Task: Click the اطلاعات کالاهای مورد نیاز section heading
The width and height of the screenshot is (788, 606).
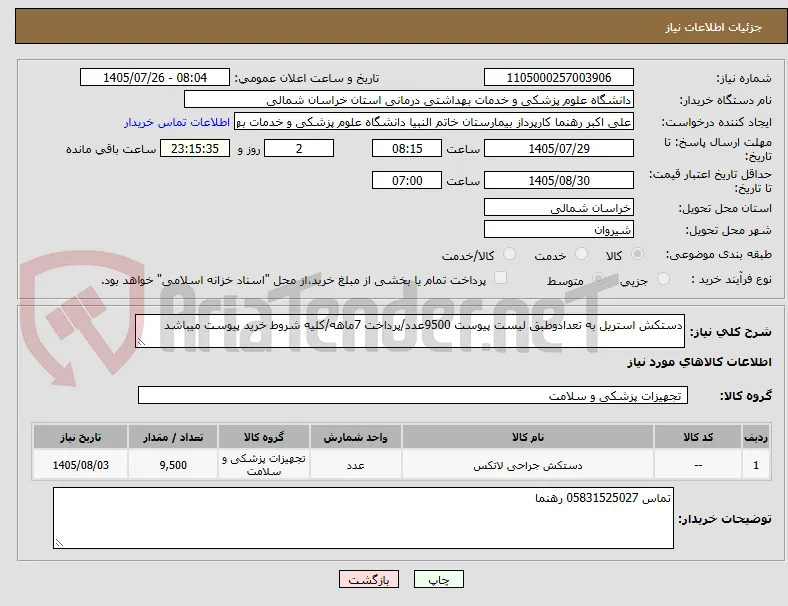Action: 699,362
